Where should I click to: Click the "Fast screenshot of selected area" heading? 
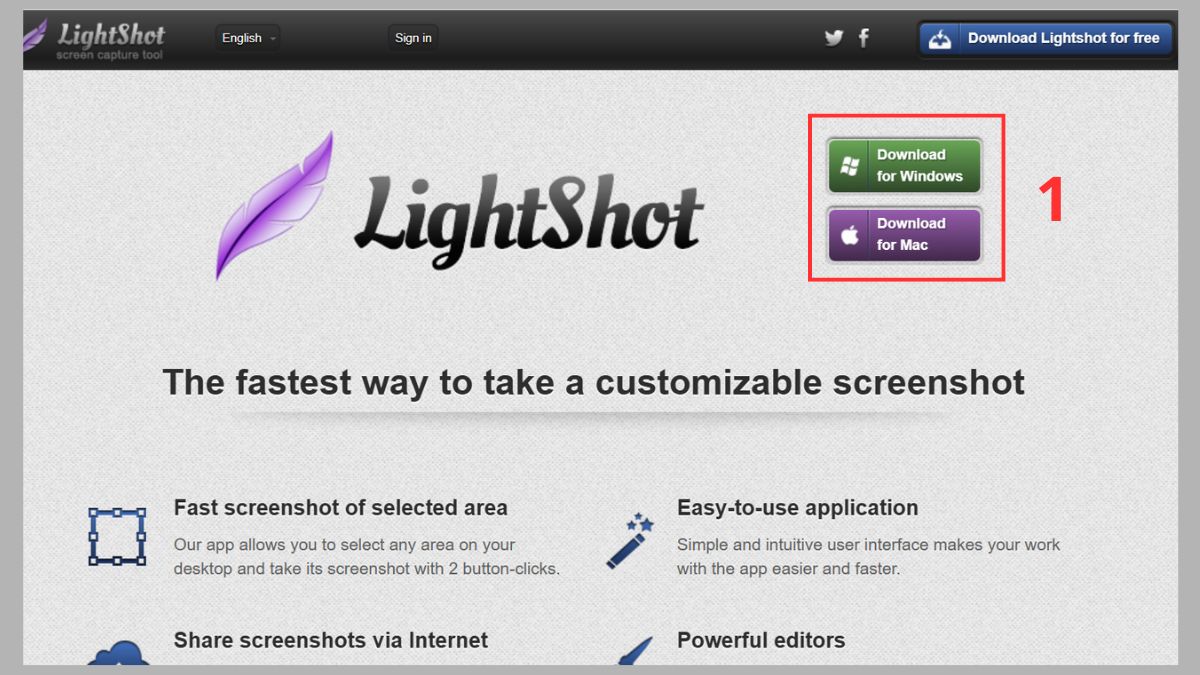click(341, 507)
